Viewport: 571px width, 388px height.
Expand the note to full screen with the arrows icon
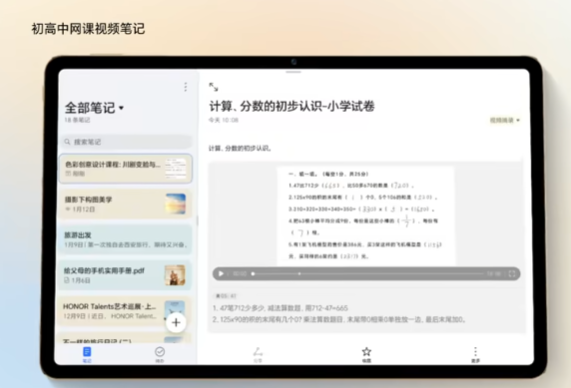tap(213, 87)
